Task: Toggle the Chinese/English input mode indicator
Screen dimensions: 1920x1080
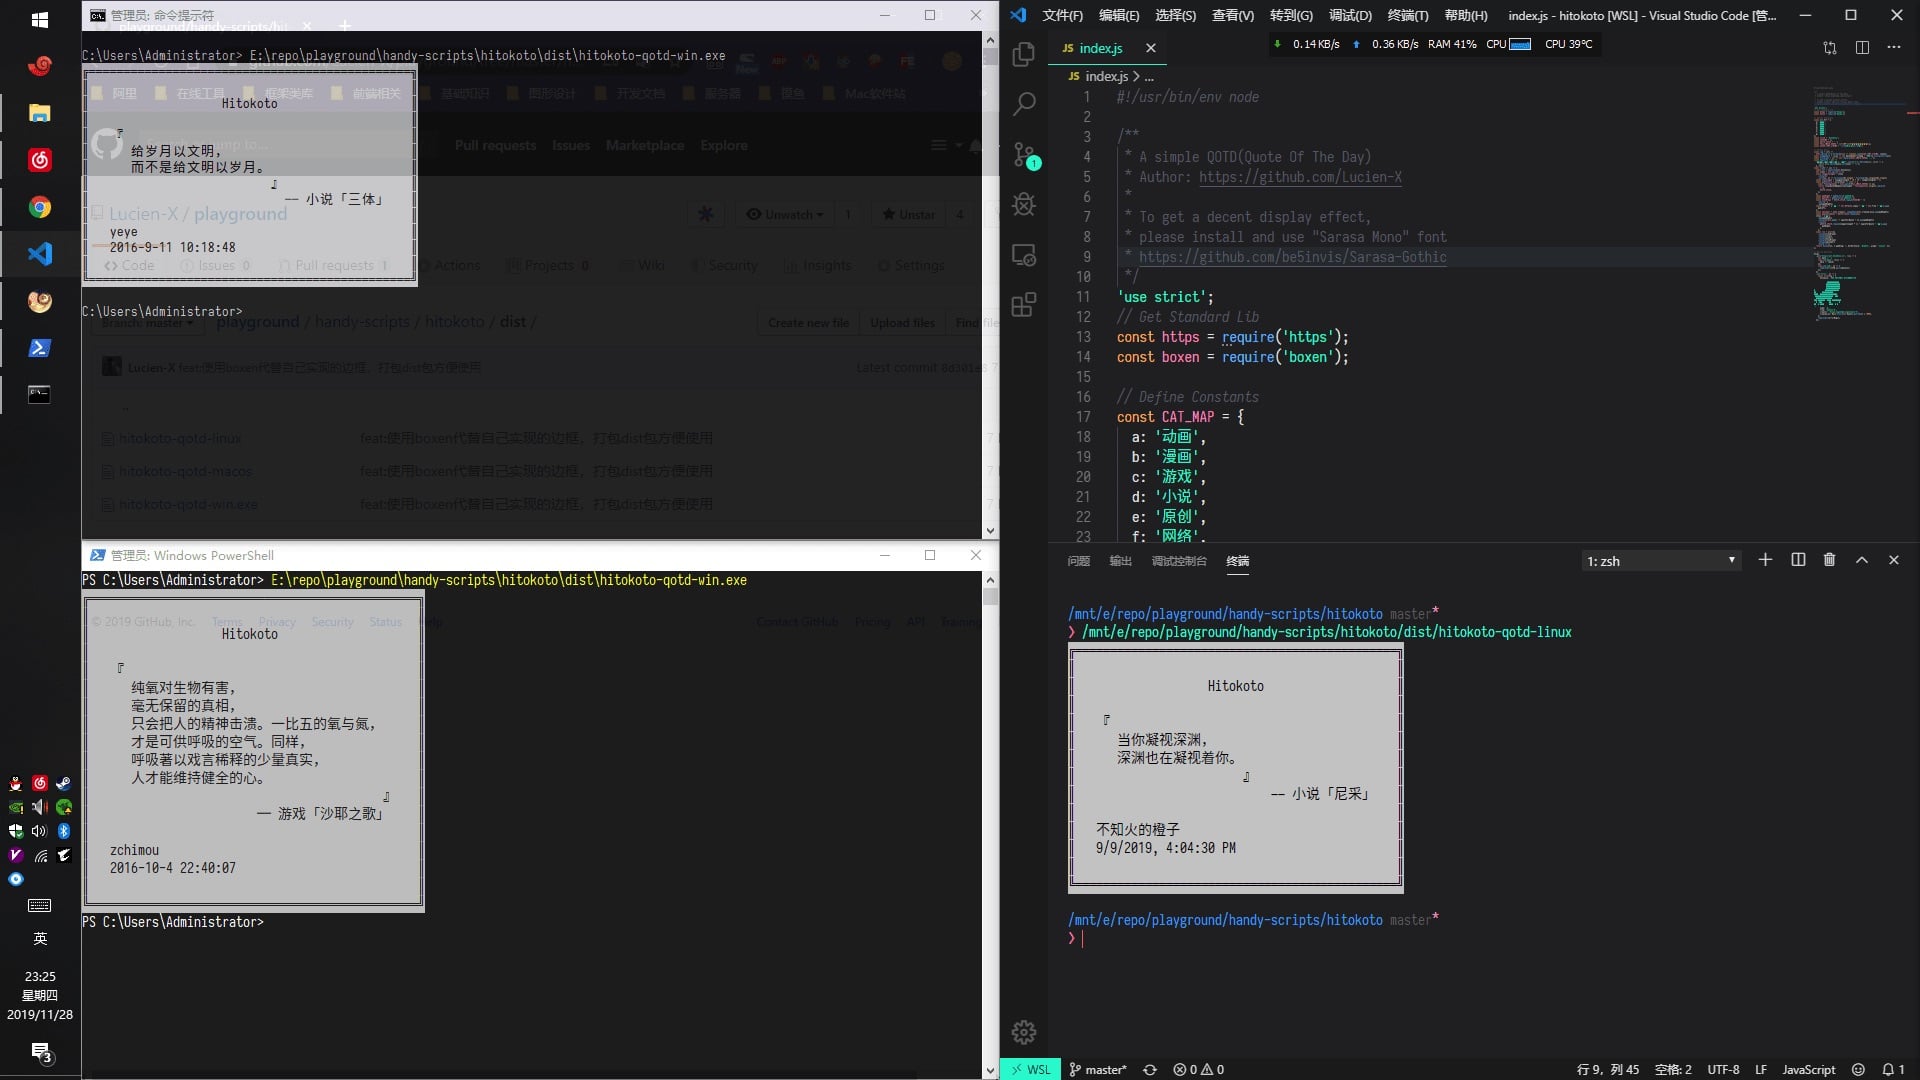Action: (x=40, y=938)
